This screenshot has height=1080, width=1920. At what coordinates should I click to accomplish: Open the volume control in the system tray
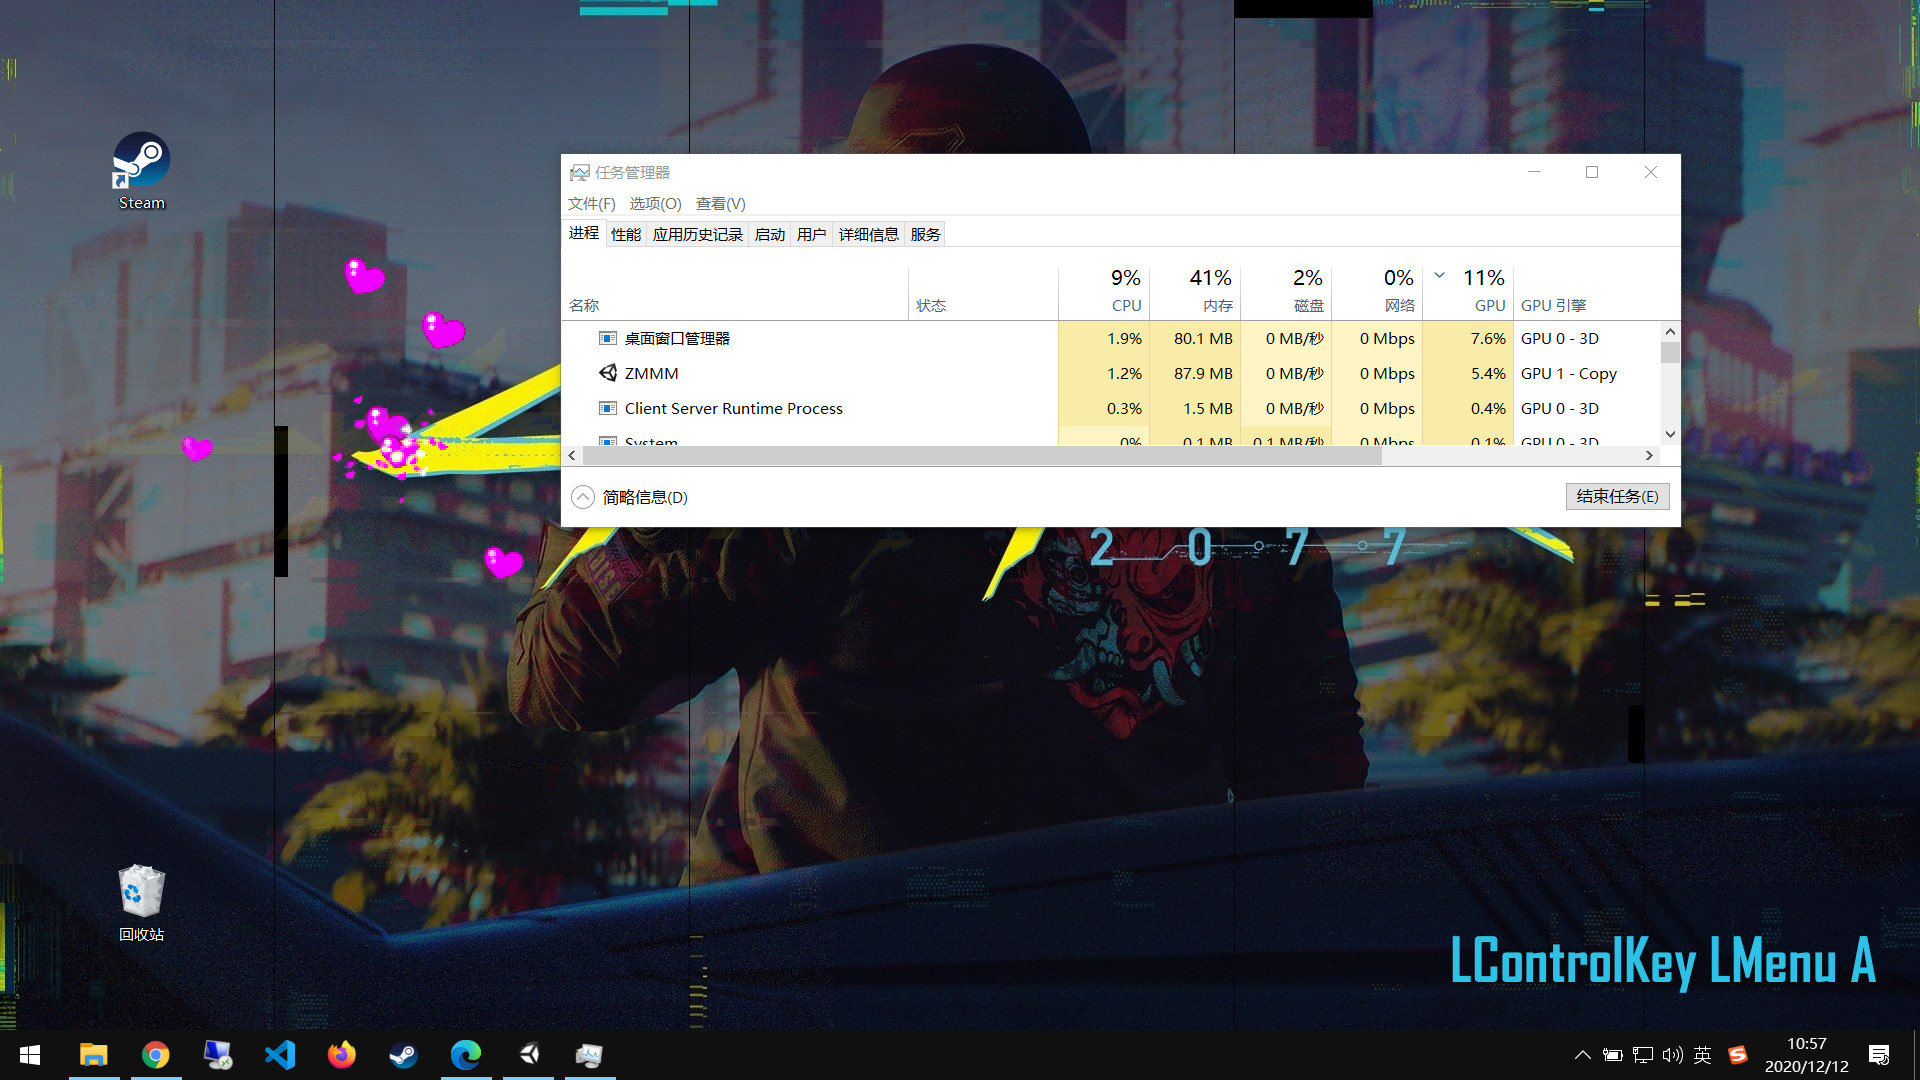pyautogui.click(x=1673, y=1055)
